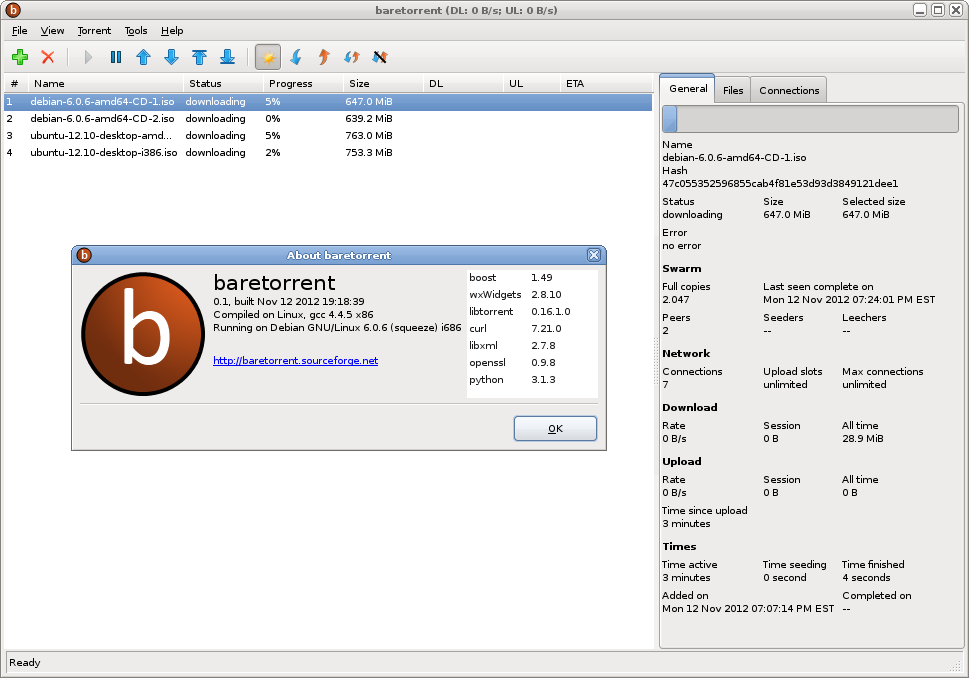Open combined rate limit settings (dual arrows)
The height and width of the screenshot is (678, 969).
point(350,57)
